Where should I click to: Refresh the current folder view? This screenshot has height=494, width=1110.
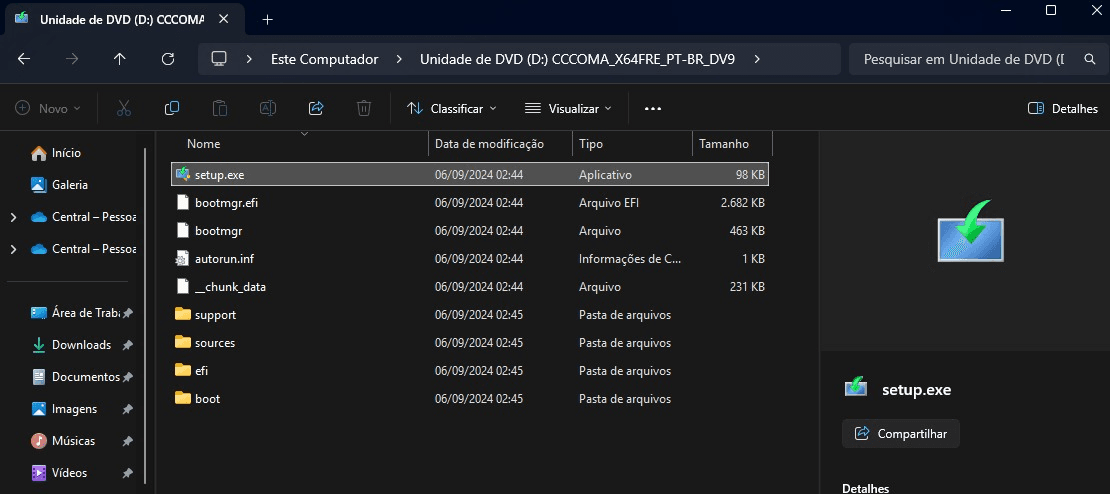click(x=168, y=59)
